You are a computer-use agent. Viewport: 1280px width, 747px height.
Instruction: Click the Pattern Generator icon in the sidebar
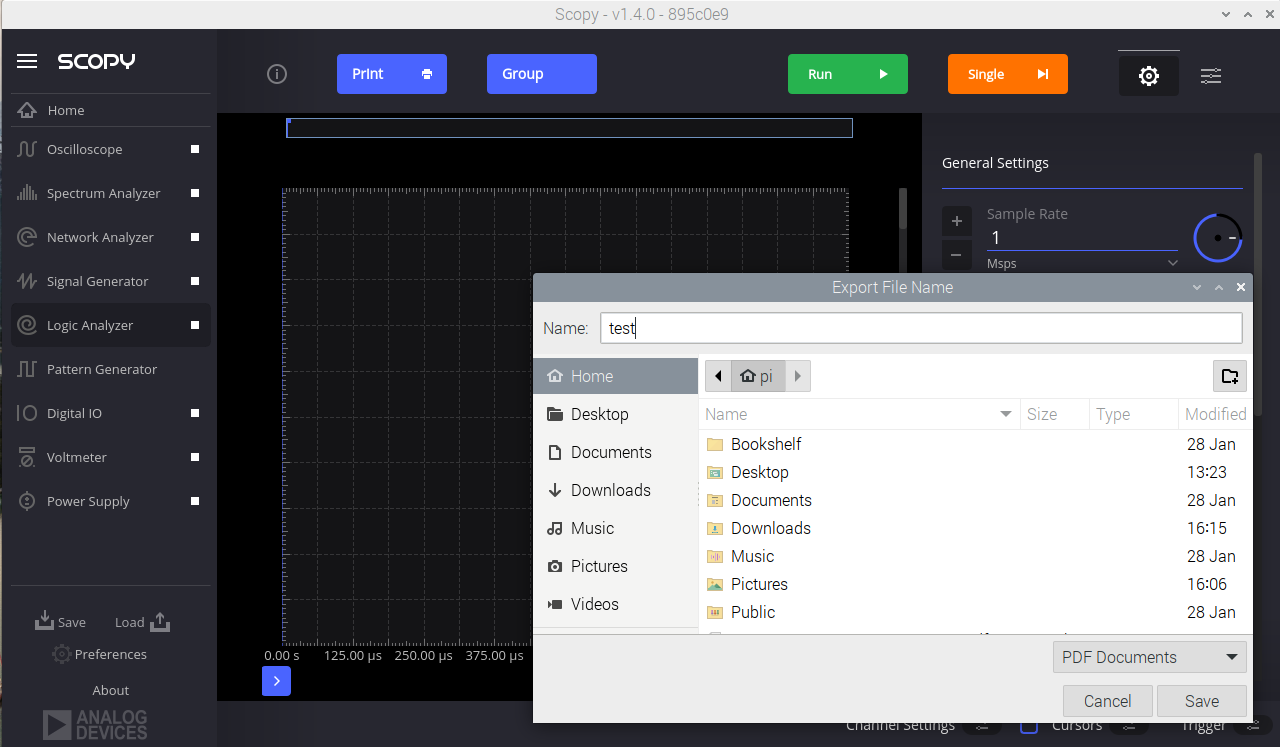[x=27, y=369]
